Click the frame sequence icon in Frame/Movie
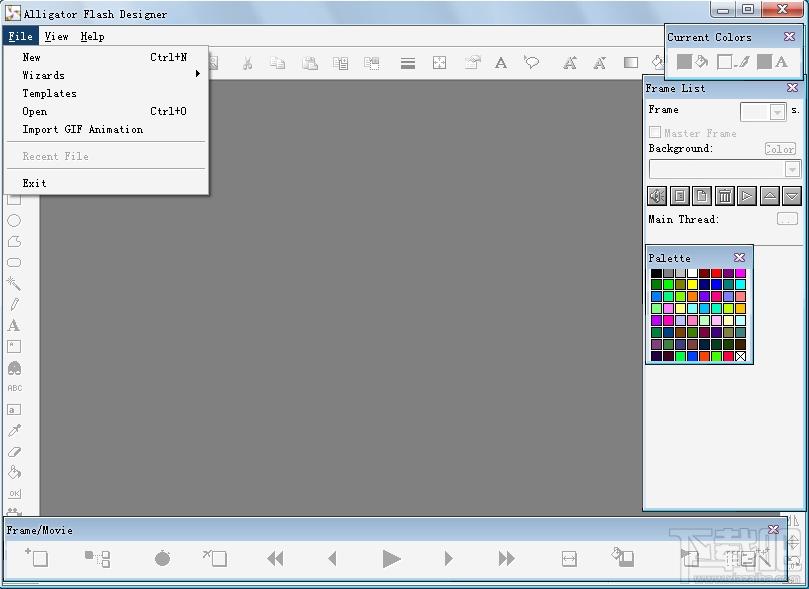Screen dimensions: 809x589 (x=98, y=559)
